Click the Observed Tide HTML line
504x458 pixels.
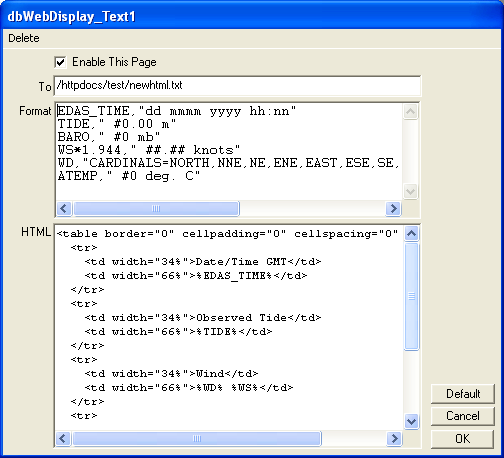(x=203, y=318)
